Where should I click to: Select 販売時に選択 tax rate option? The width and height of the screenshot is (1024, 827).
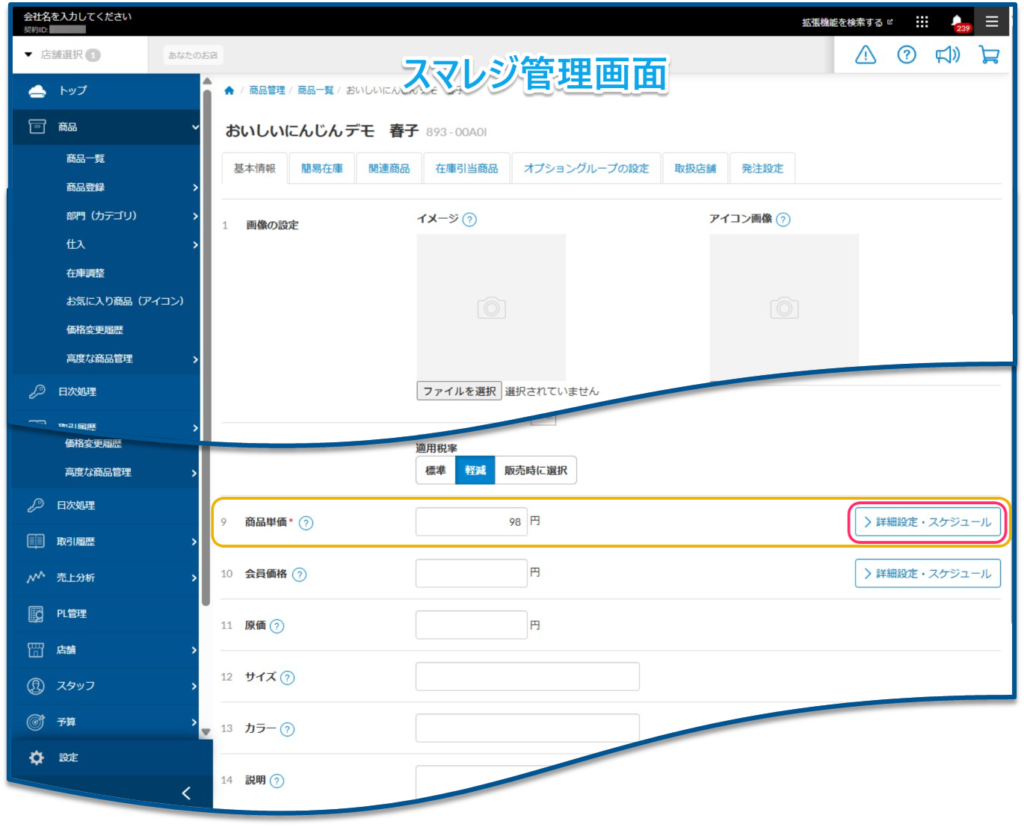coord(535,470)
